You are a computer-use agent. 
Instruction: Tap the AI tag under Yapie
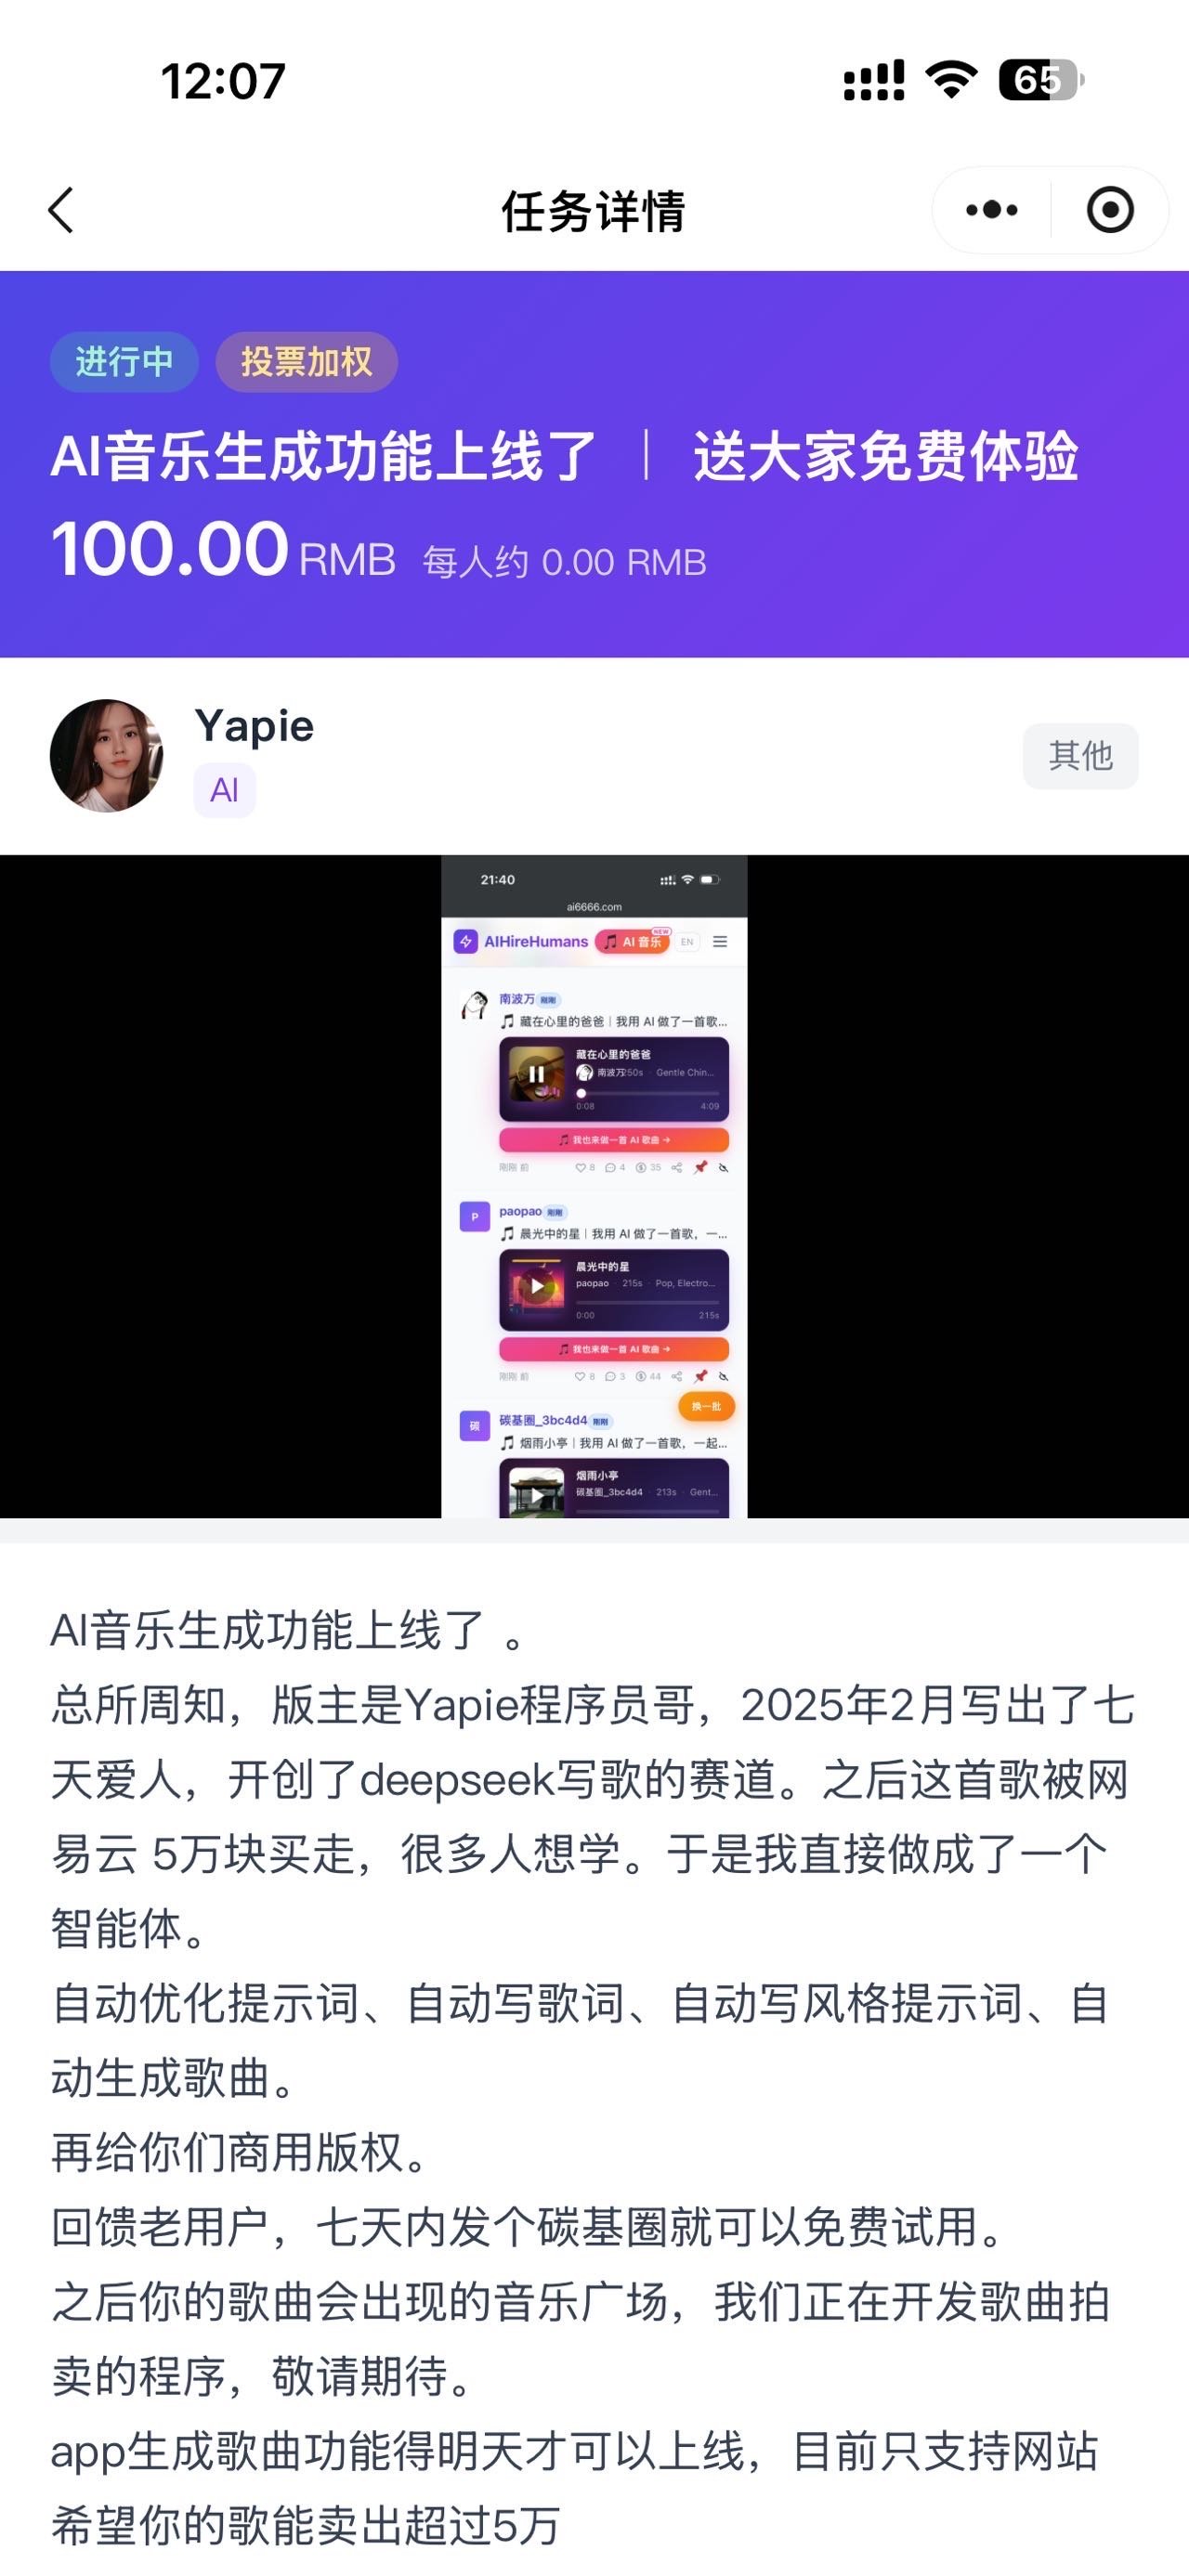coord(224,790)
